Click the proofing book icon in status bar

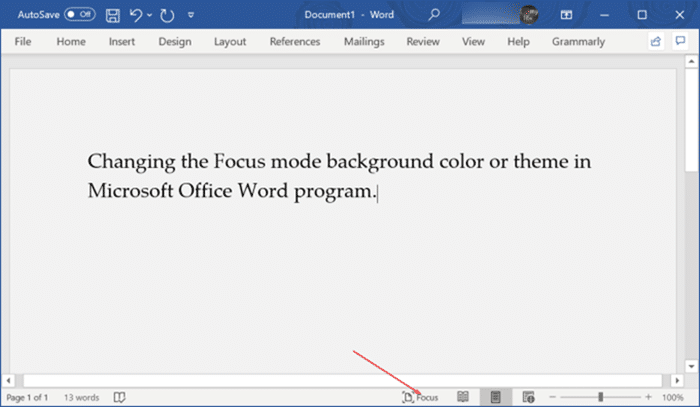[119, 397]
